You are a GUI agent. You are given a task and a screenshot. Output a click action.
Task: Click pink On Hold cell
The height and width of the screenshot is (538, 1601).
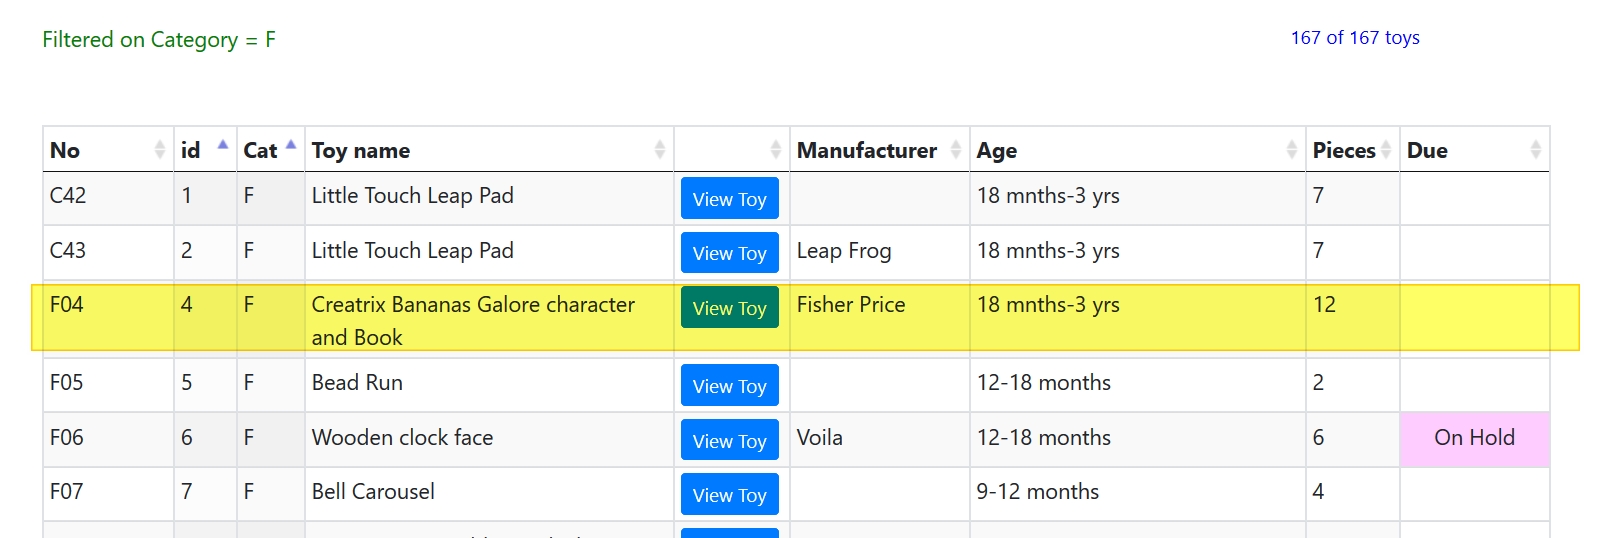pos(1474,438)
